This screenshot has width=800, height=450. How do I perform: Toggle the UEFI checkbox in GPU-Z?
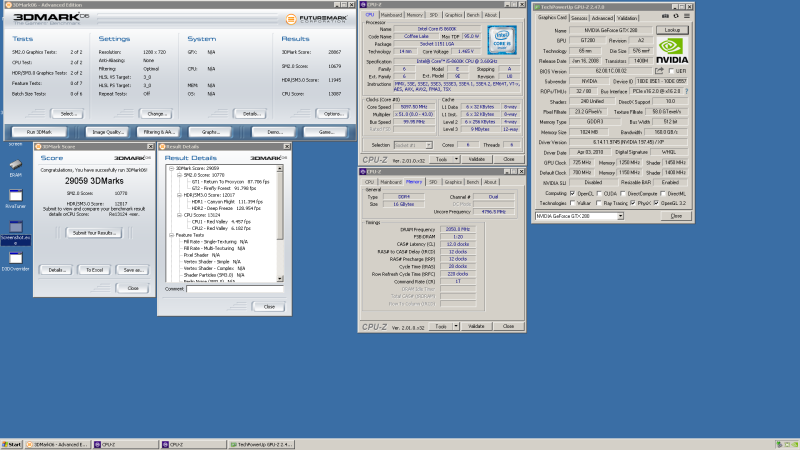[671, 71]
